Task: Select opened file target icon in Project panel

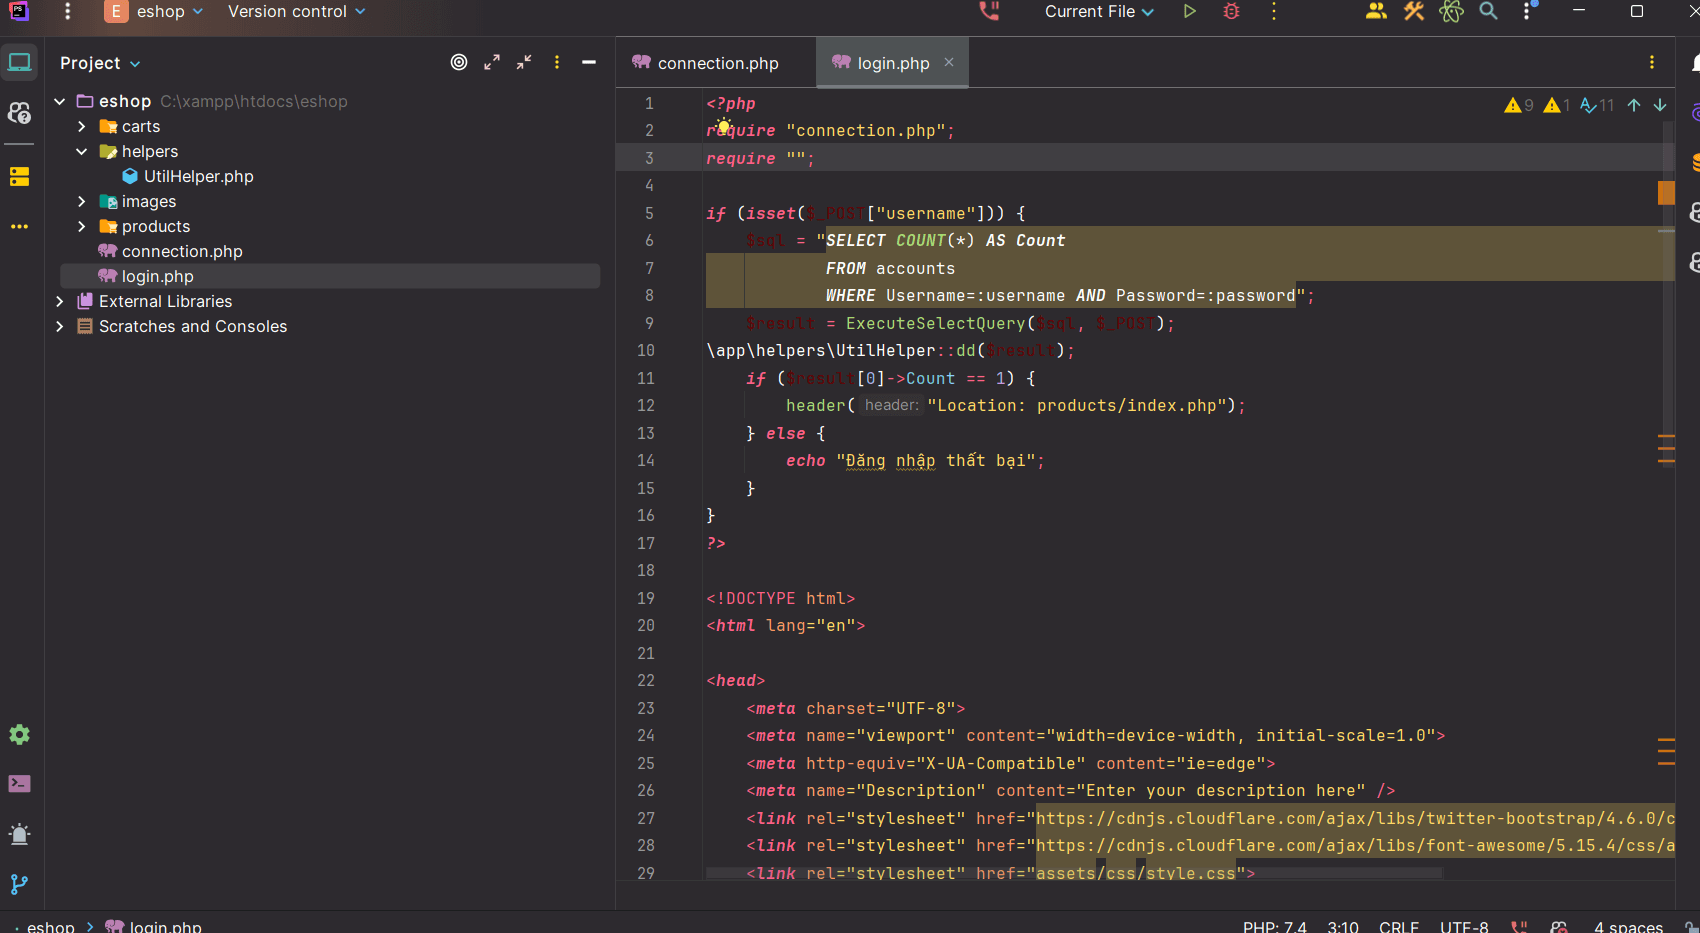Action: pyautogui.click(x=459, y=62)
